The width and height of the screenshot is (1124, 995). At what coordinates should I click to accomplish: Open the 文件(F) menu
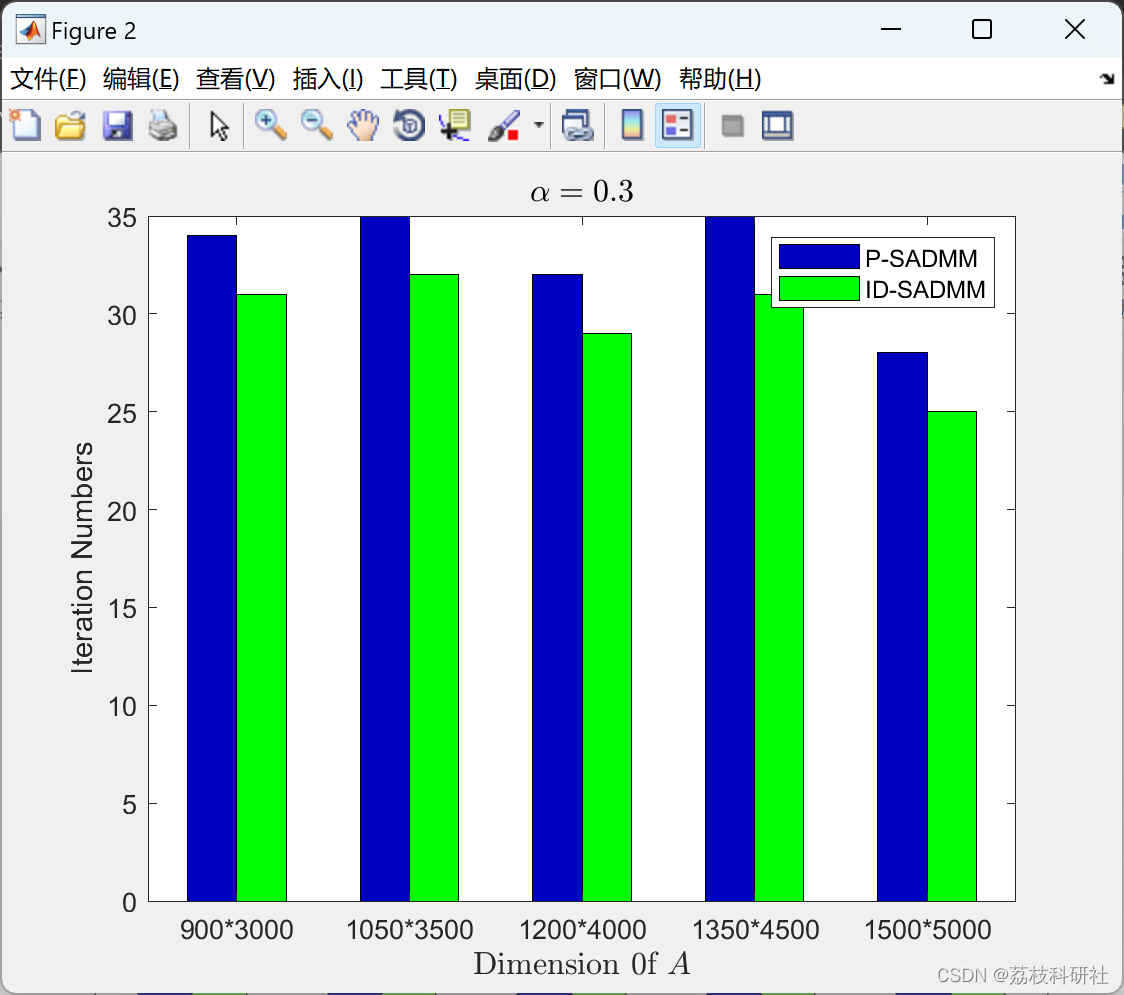[48, 79]
